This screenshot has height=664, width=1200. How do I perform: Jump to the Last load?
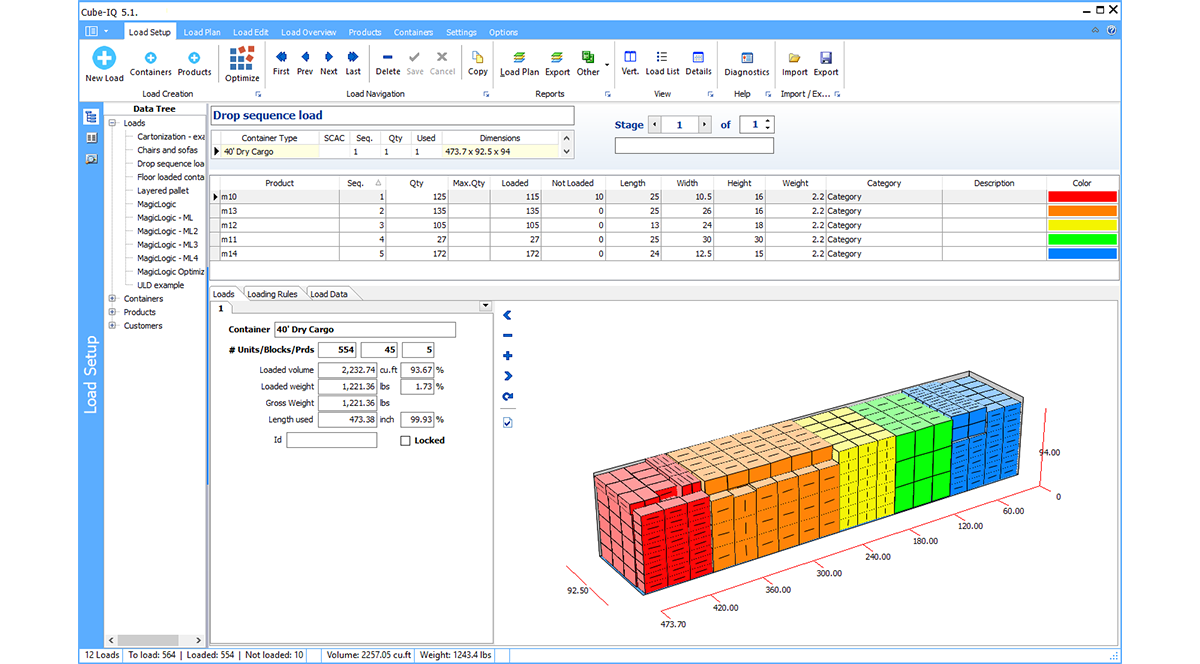(x=353, y=64)
